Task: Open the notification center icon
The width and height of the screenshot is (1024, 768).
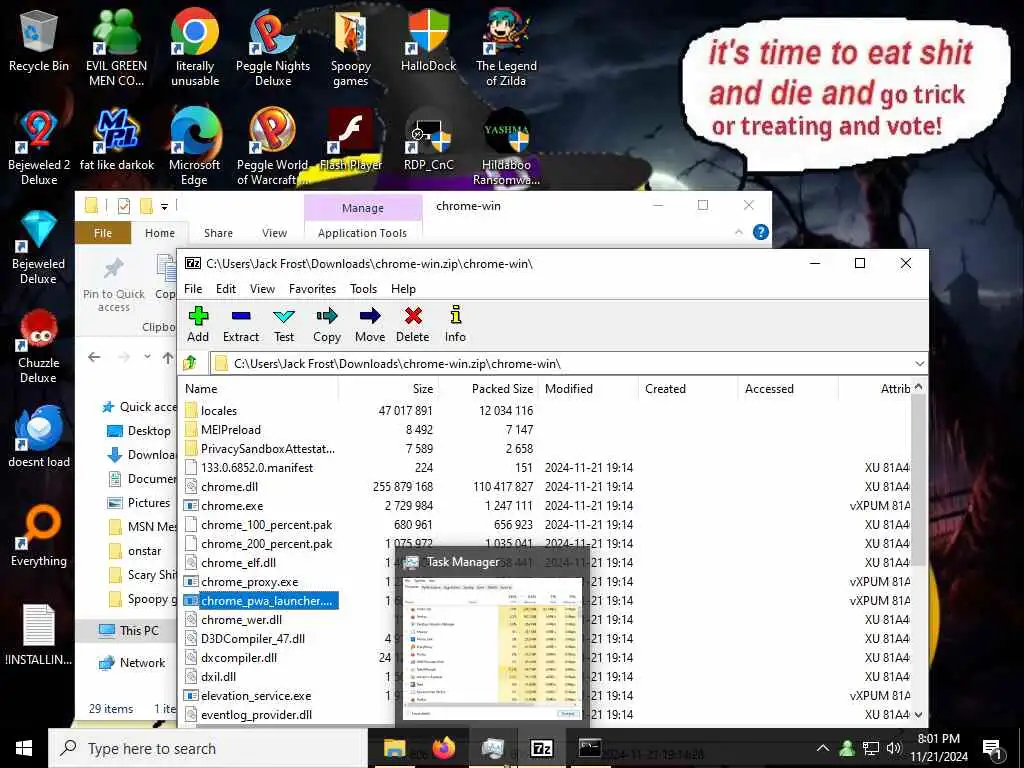Action: (x=993, y=748)
